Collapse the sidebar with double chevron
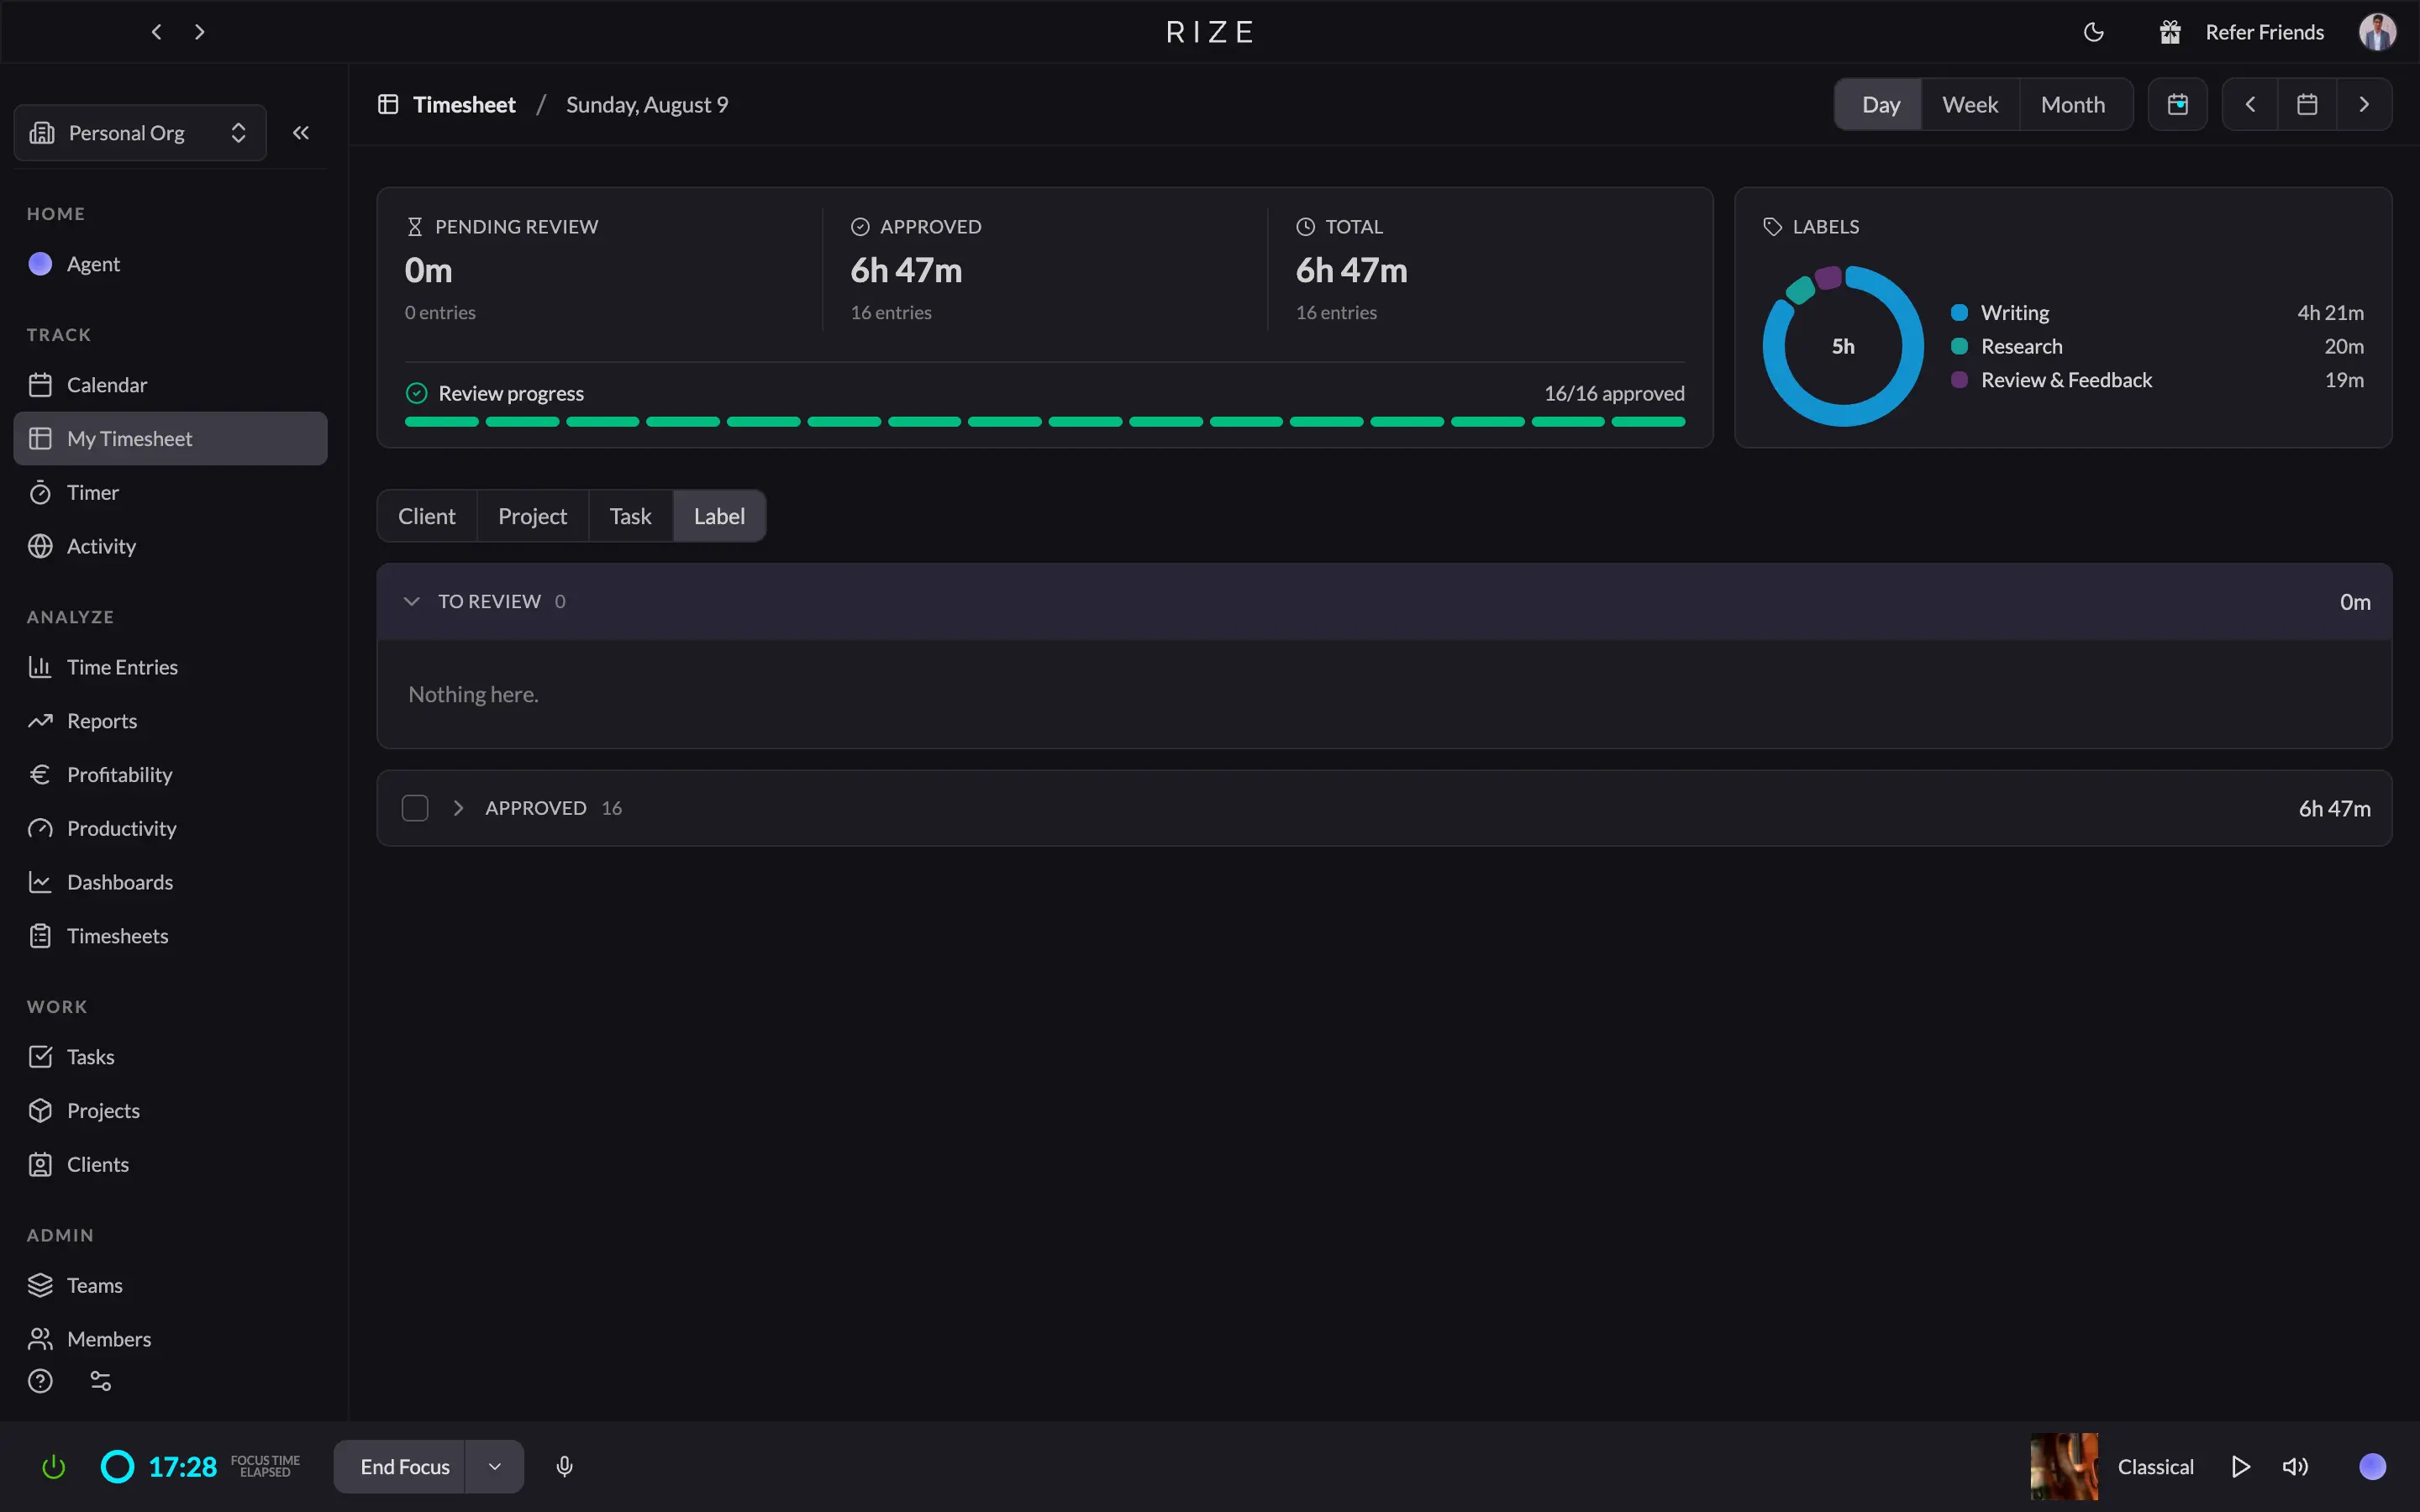This screenshot has width=2420, height=1512. point(300,133)
